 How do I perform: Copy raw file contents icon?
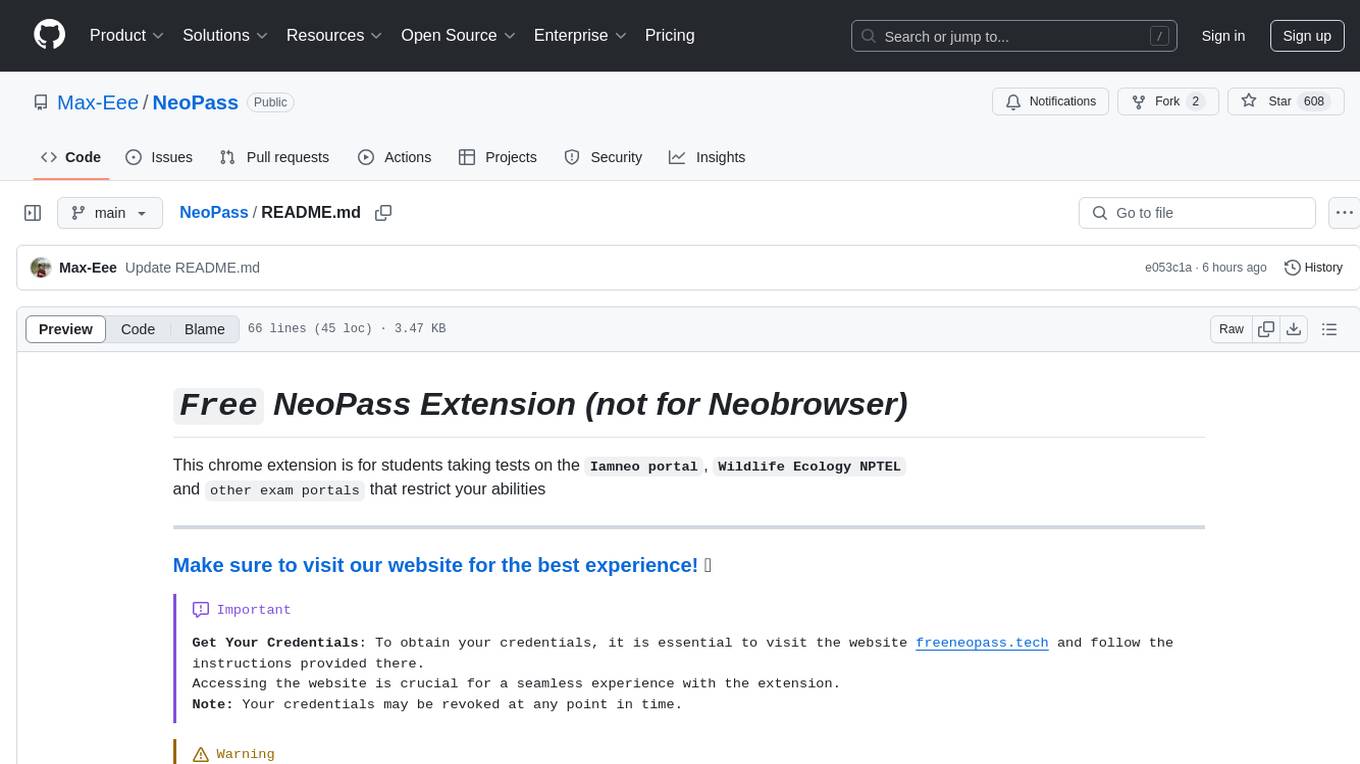tap(1266, 329)
